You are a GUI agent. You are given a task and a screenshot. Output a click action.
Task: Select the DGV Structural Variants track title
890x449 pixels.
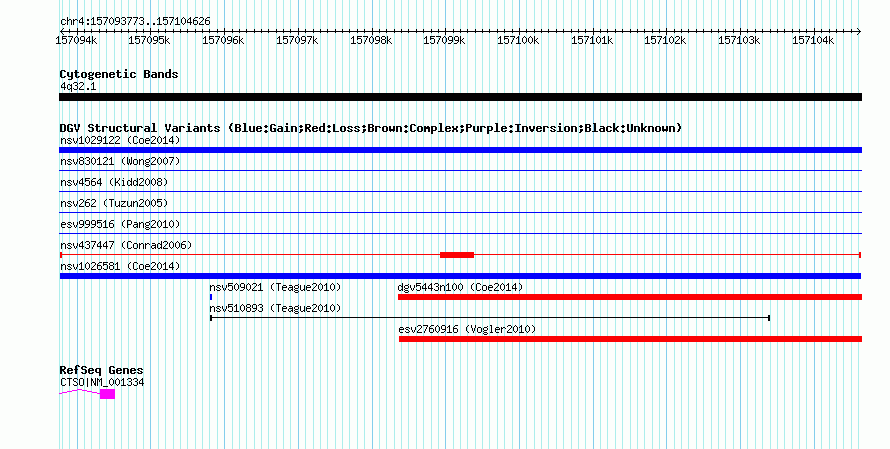click(371, 128)
